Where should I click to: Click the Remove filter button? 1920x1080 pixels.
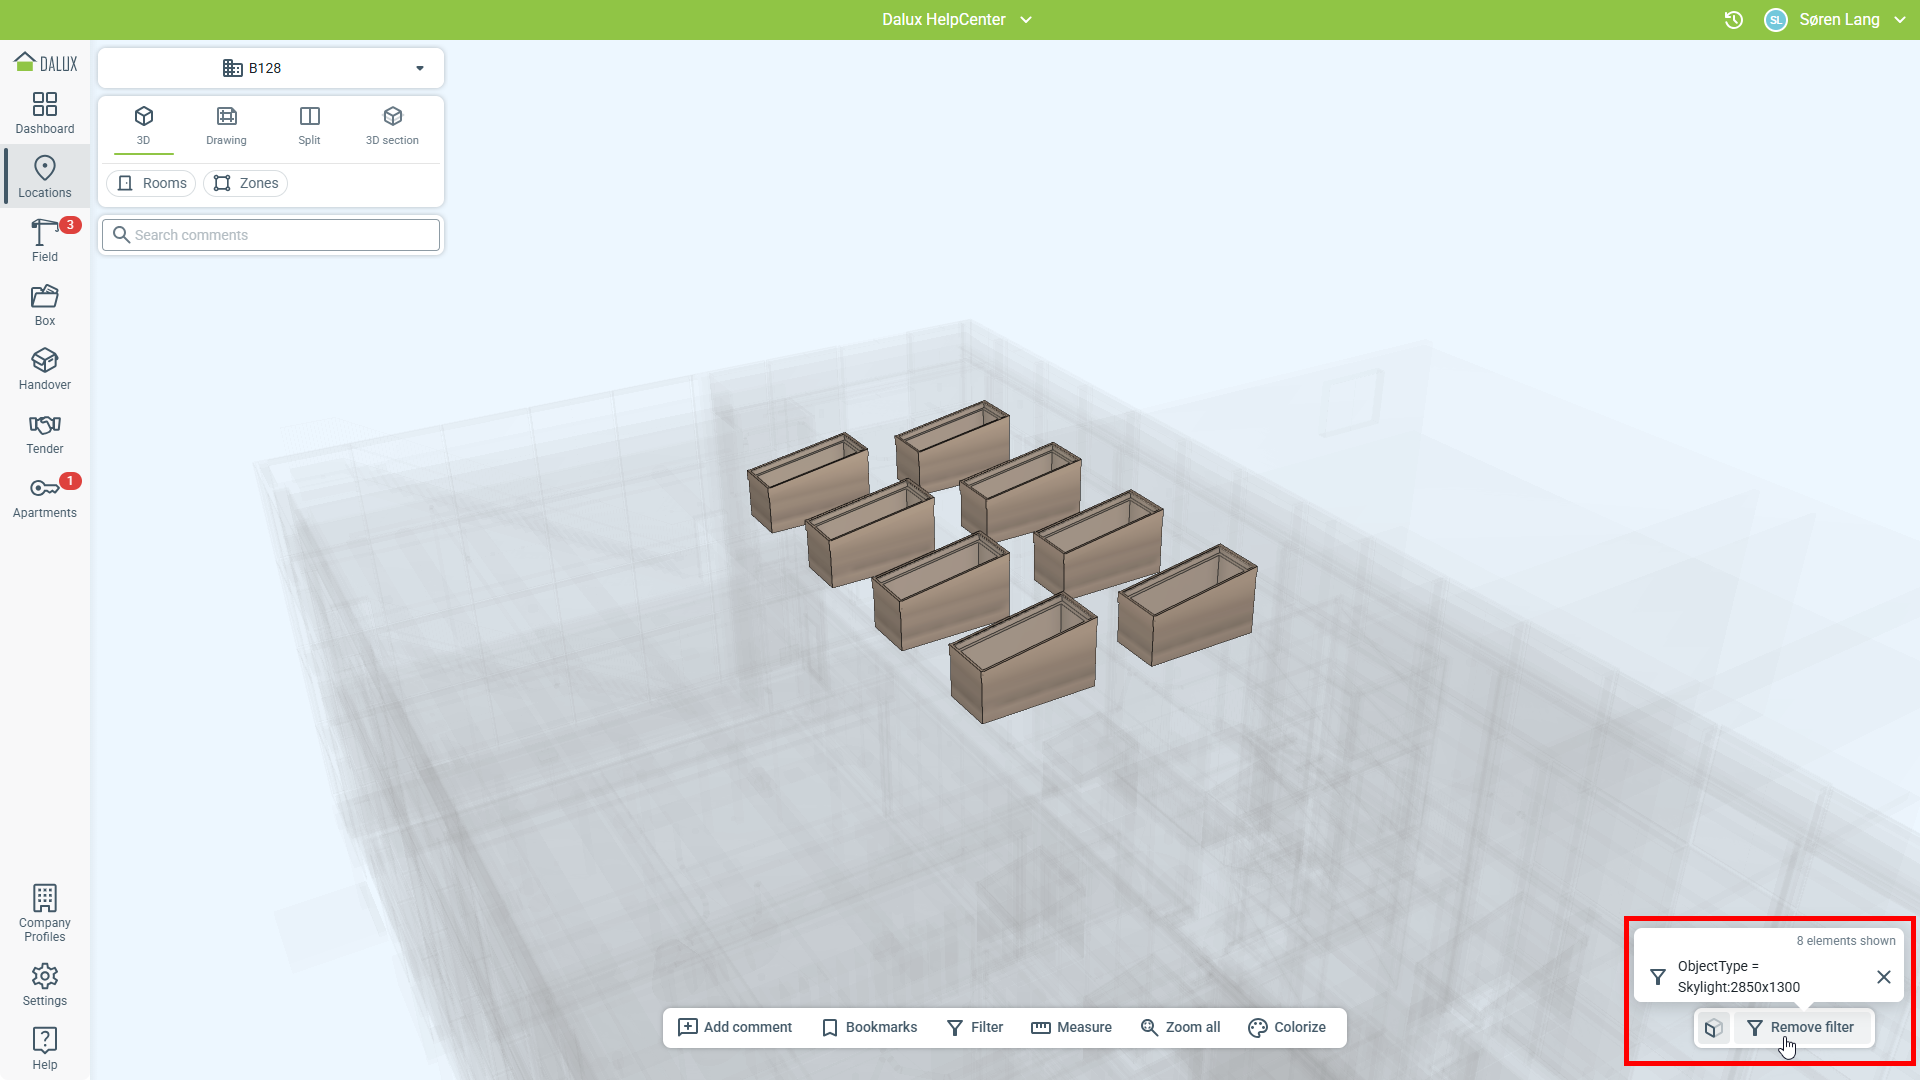coord(1801,1027)
